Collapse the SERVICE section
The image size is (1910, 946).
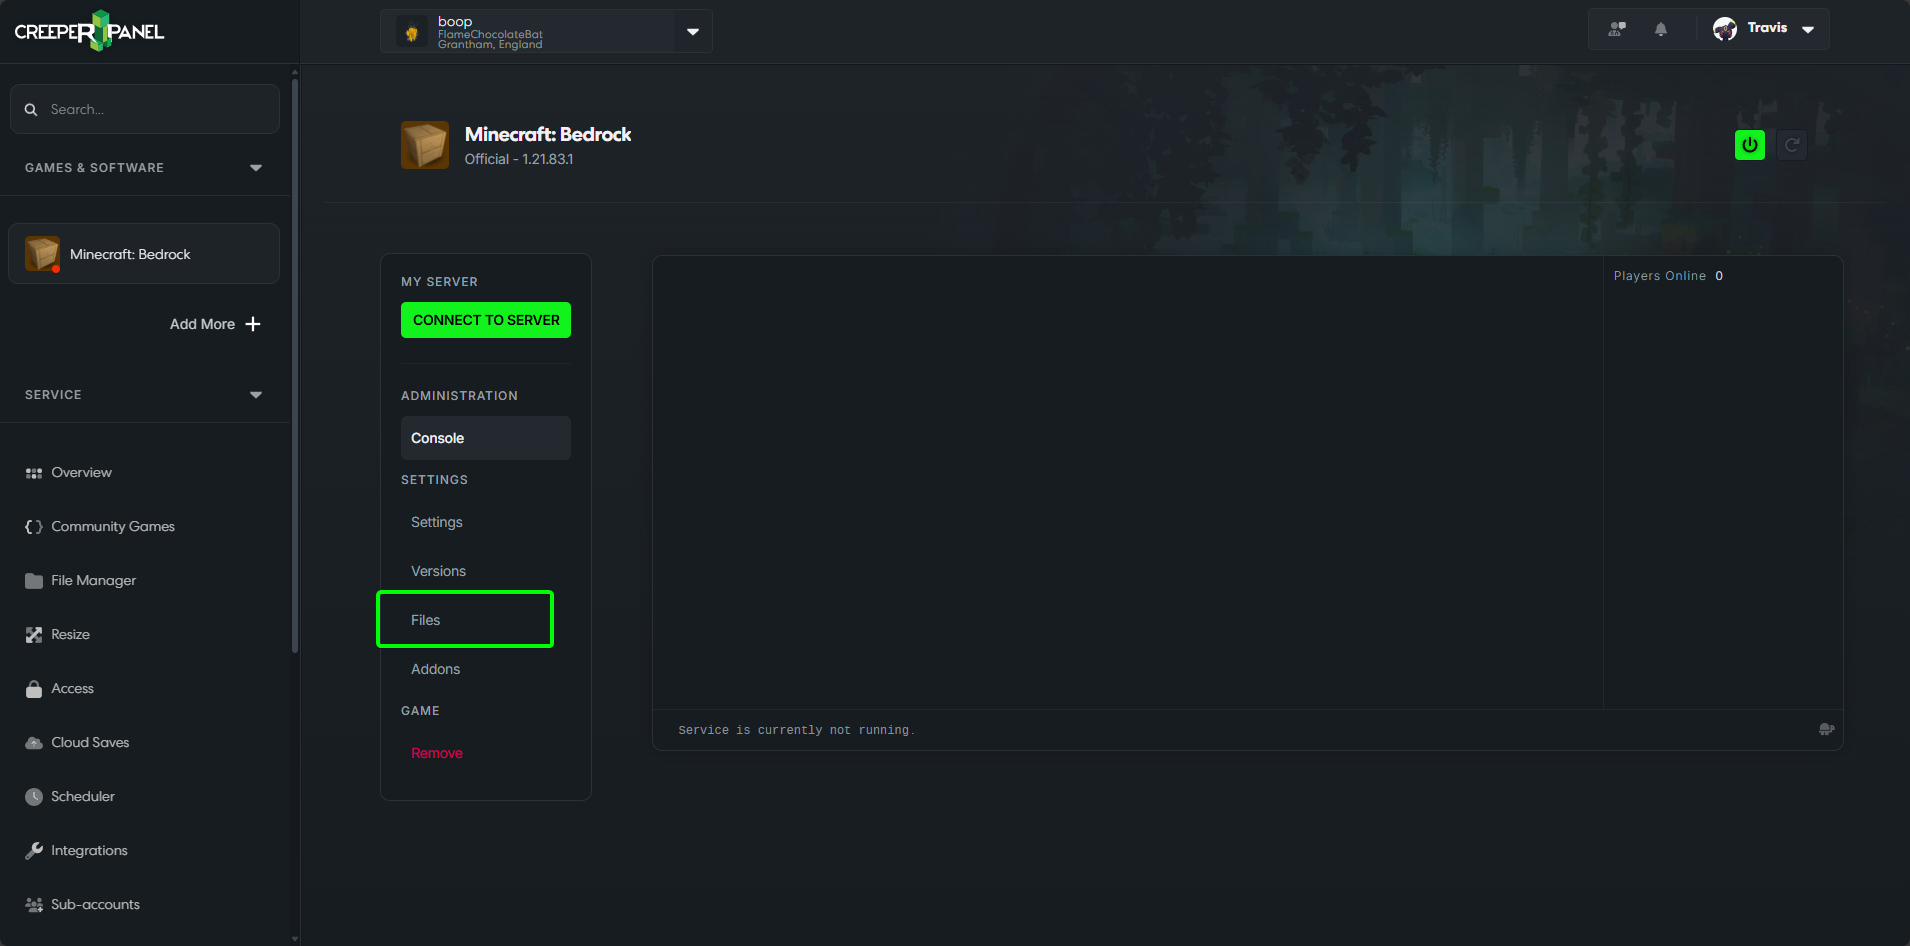point(255,394)
